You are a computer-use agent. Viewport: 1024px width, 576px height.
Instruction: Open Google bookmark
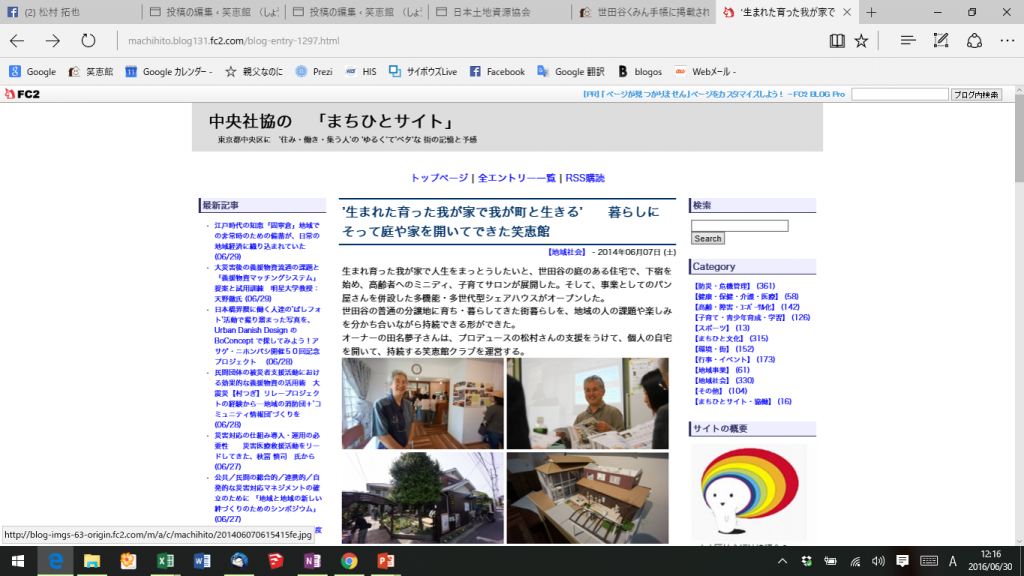tap(32, 71)
